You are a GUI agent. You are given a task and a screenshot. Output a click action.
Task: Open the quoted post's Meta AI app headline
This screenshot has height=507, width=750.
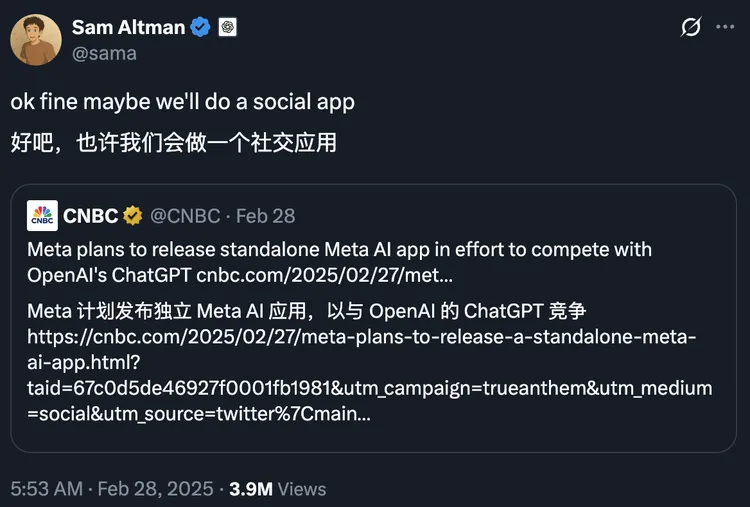point(339,248)
